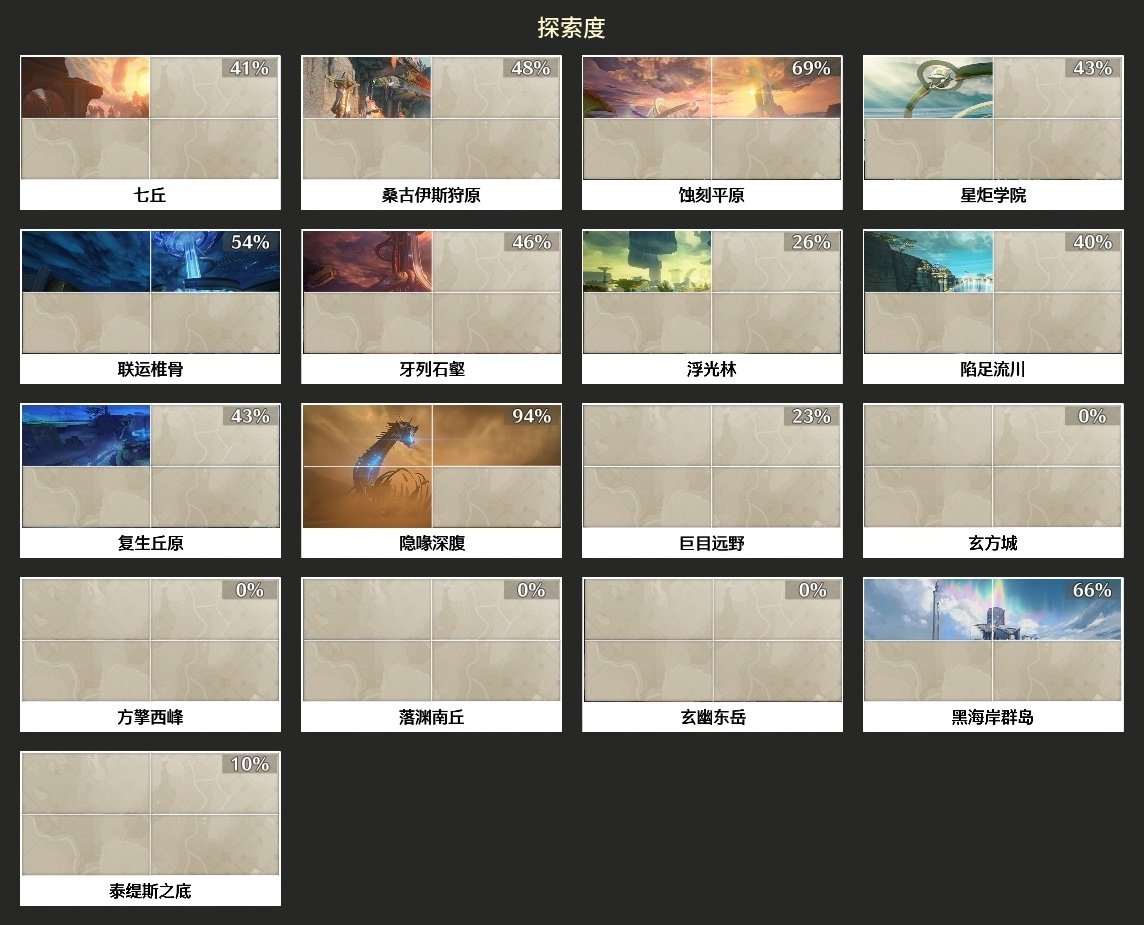Click the 48% badge on 桑古伊斯狩原
Viewport: 1144px width, 925px height.
point(530,68)
